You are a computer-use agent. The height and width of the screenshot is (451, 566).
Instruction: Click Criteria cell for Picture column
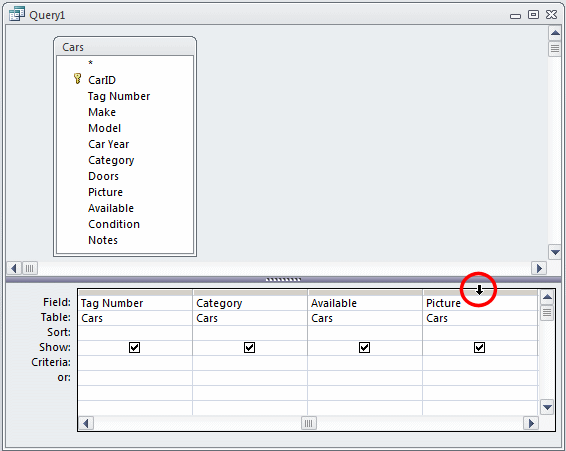click(480, 363)
